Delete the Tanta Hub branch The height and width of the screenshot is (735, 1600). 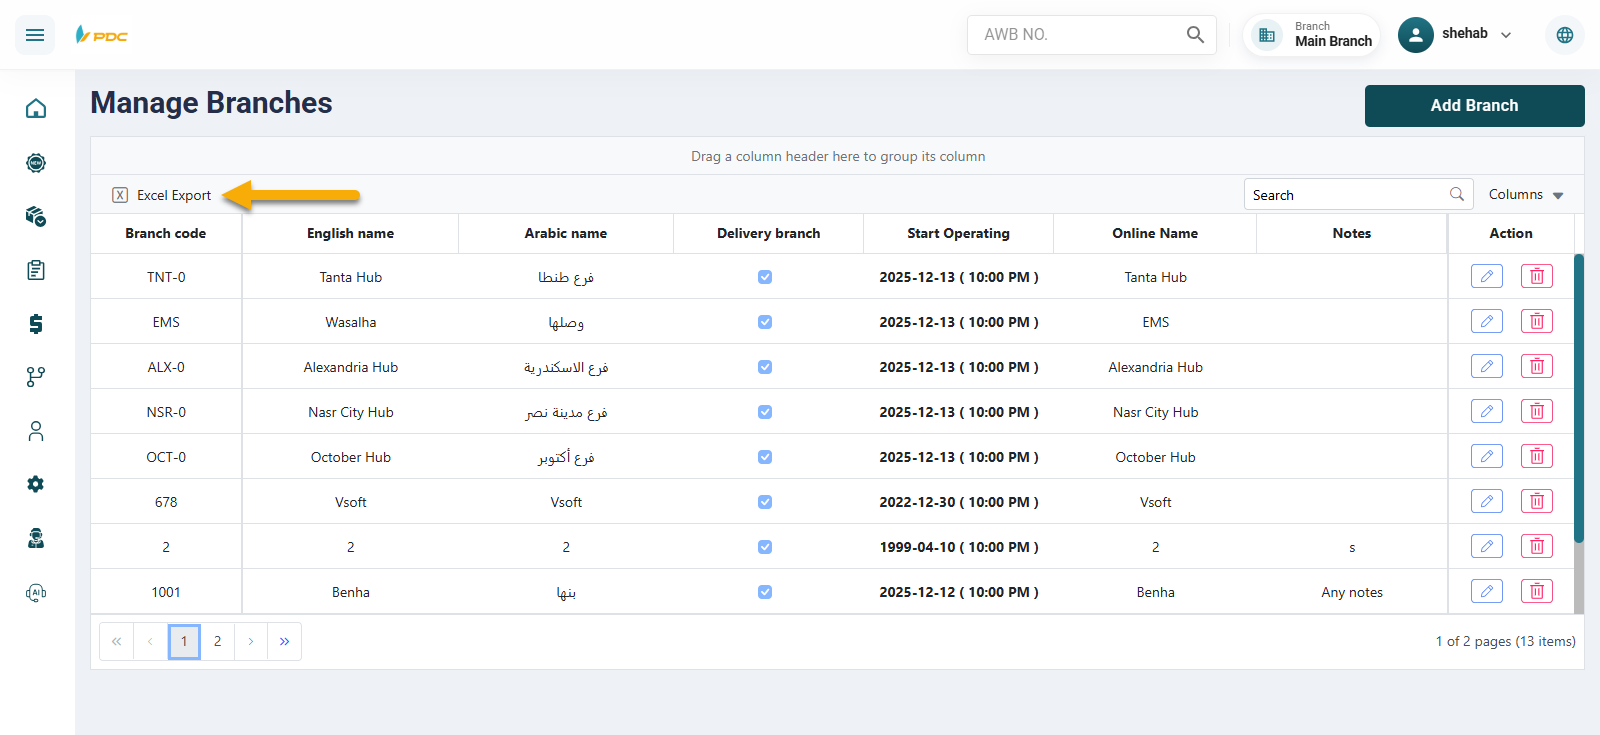[1537, 276]
